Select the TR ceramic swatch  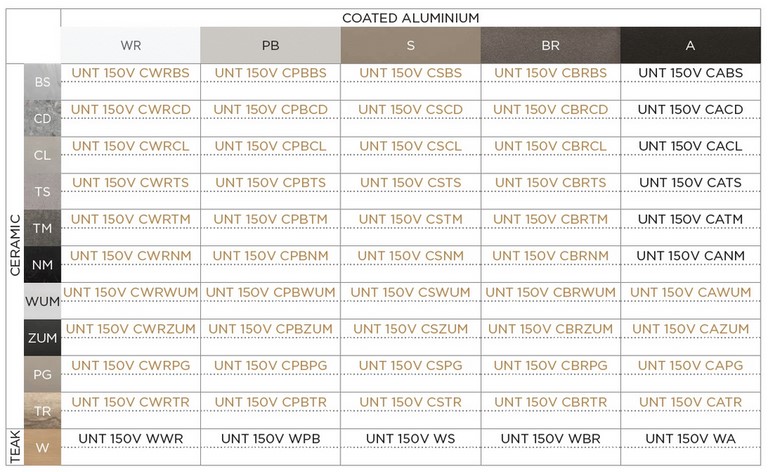tap(42, 411)
